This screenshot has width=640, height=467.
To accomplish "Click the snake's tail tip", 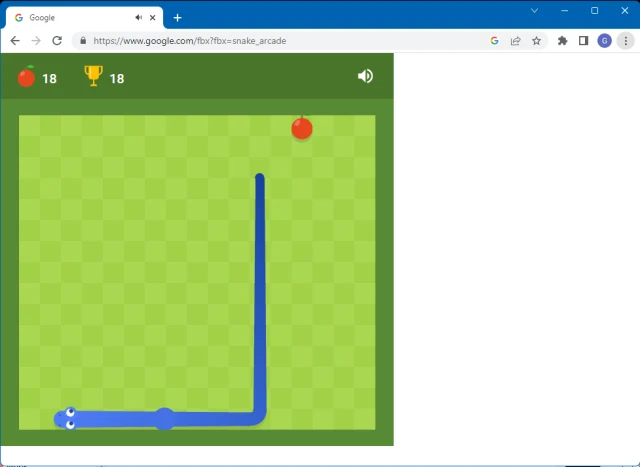I will (x=260, y=178).
